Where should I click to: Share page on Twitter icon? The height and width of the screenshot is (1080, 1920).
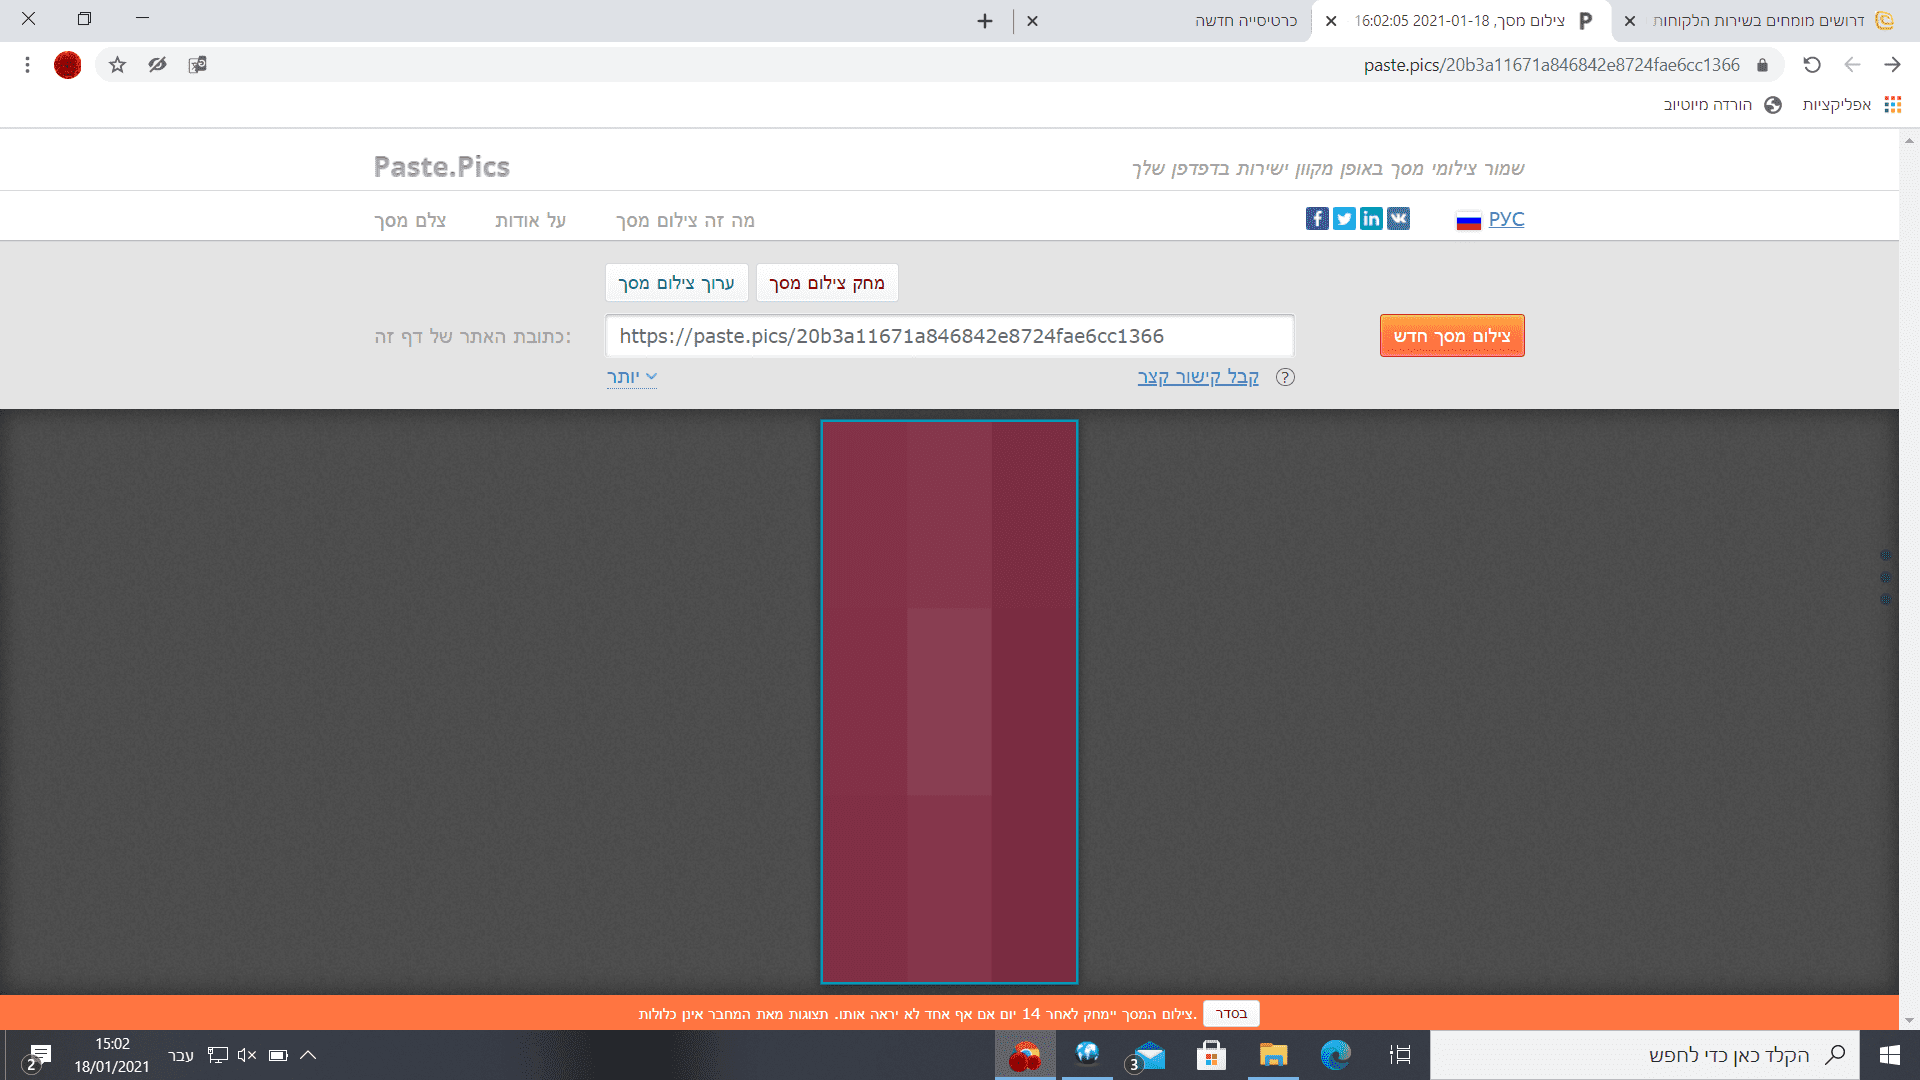pos(1344,219)
